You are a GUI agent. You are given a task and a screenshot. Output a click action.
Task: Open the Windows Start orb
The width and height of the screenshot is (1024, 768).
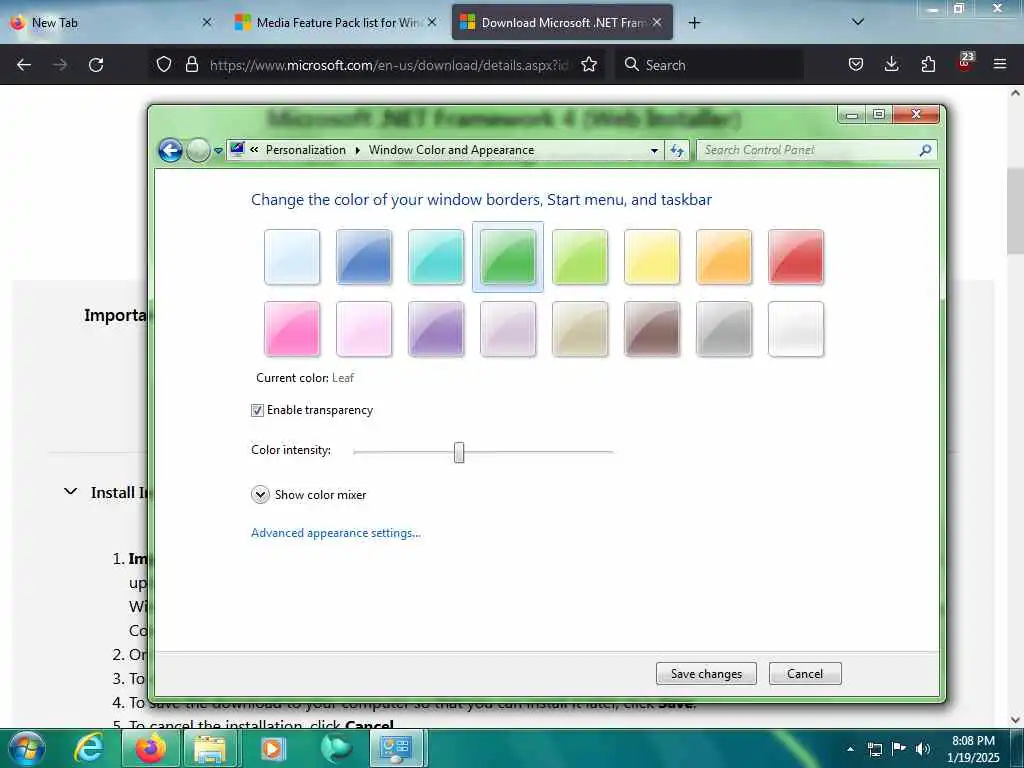click(26, 748)
